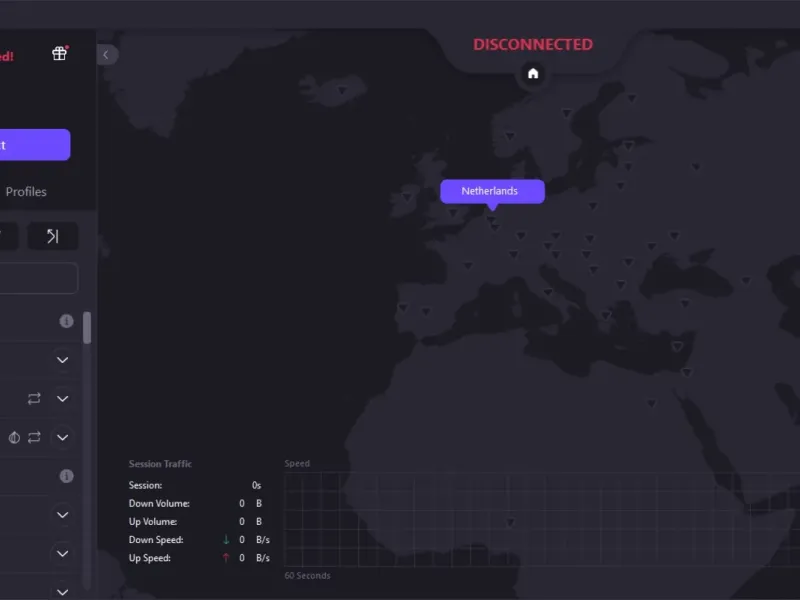Click the Up Speed: label

tap(149, 558)
